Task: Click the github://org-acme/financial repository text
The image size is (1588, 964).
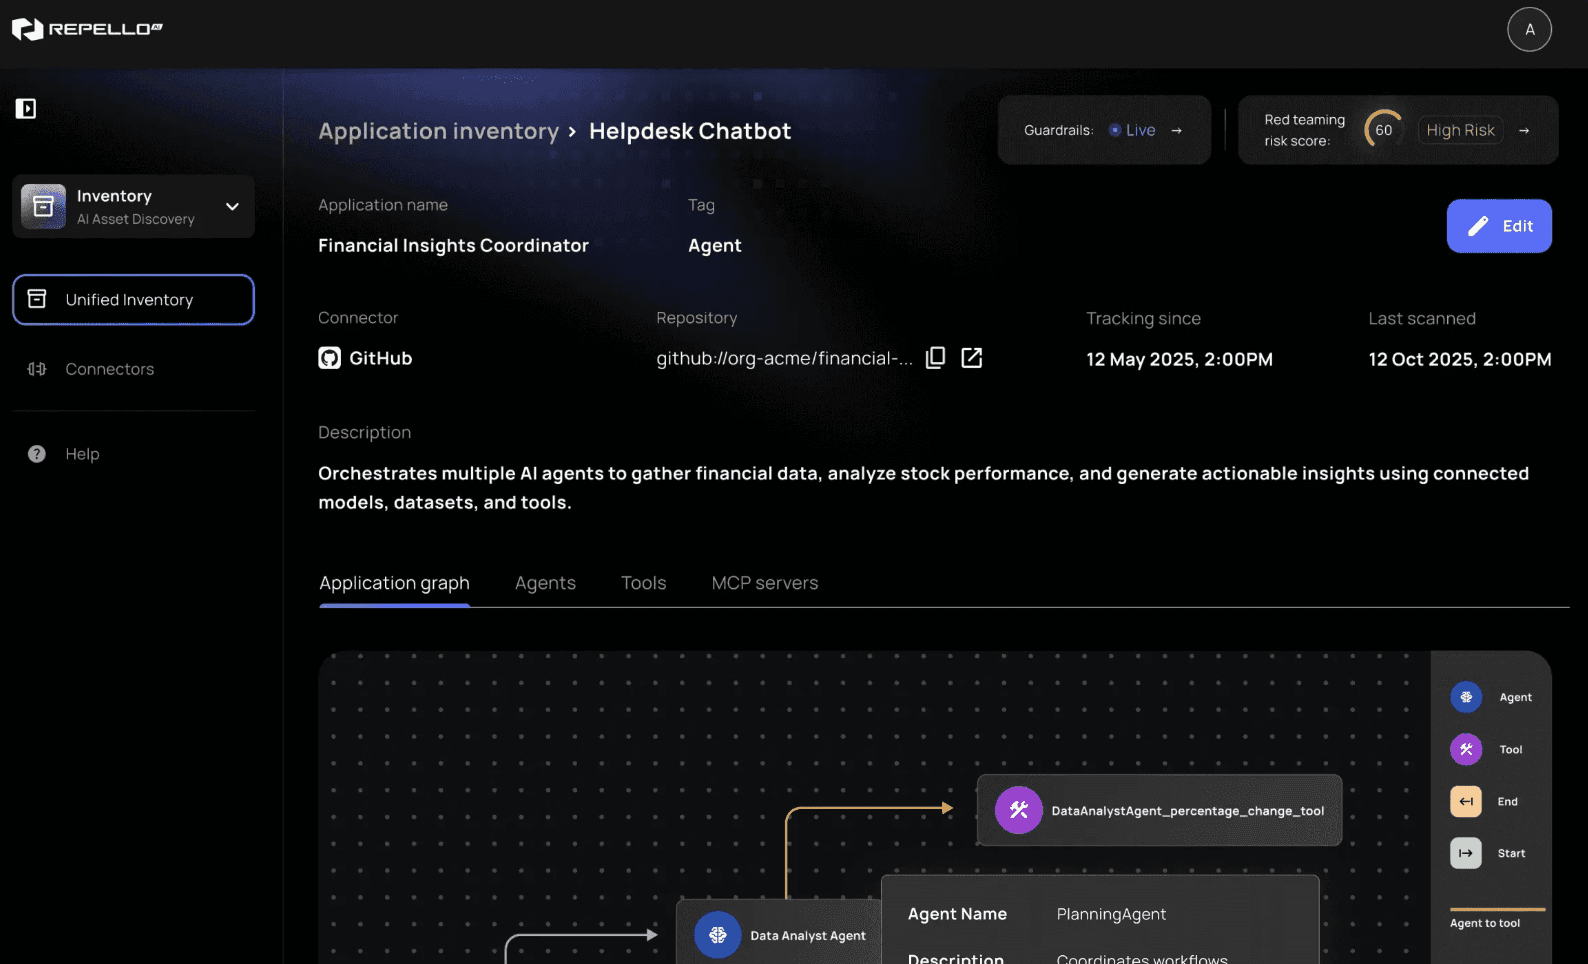Action: click(784, 358)
